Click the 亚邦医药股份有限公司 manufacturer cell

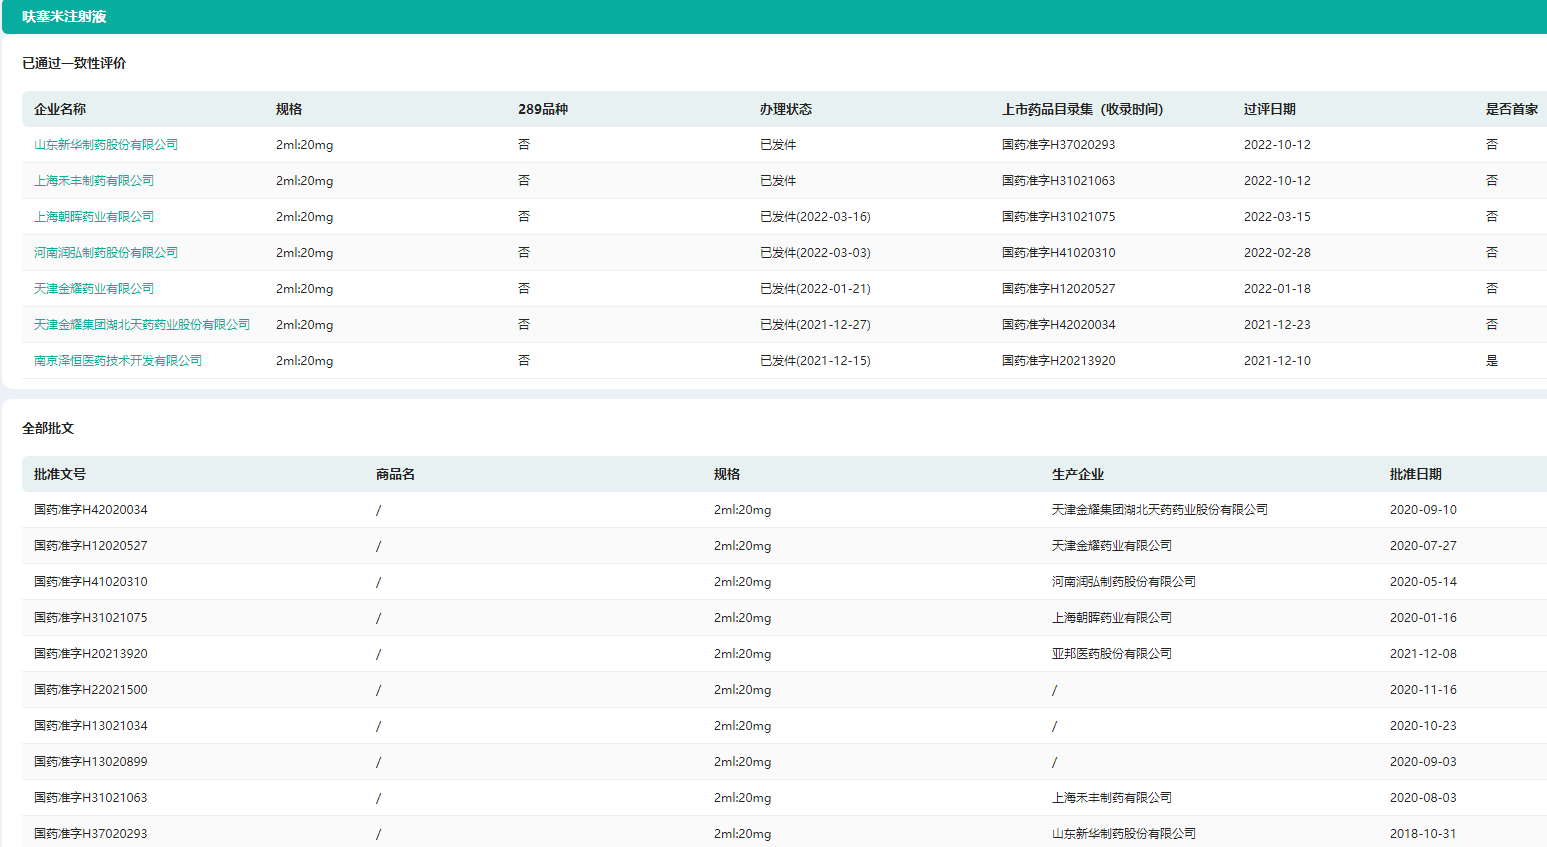coord(1112,654)
